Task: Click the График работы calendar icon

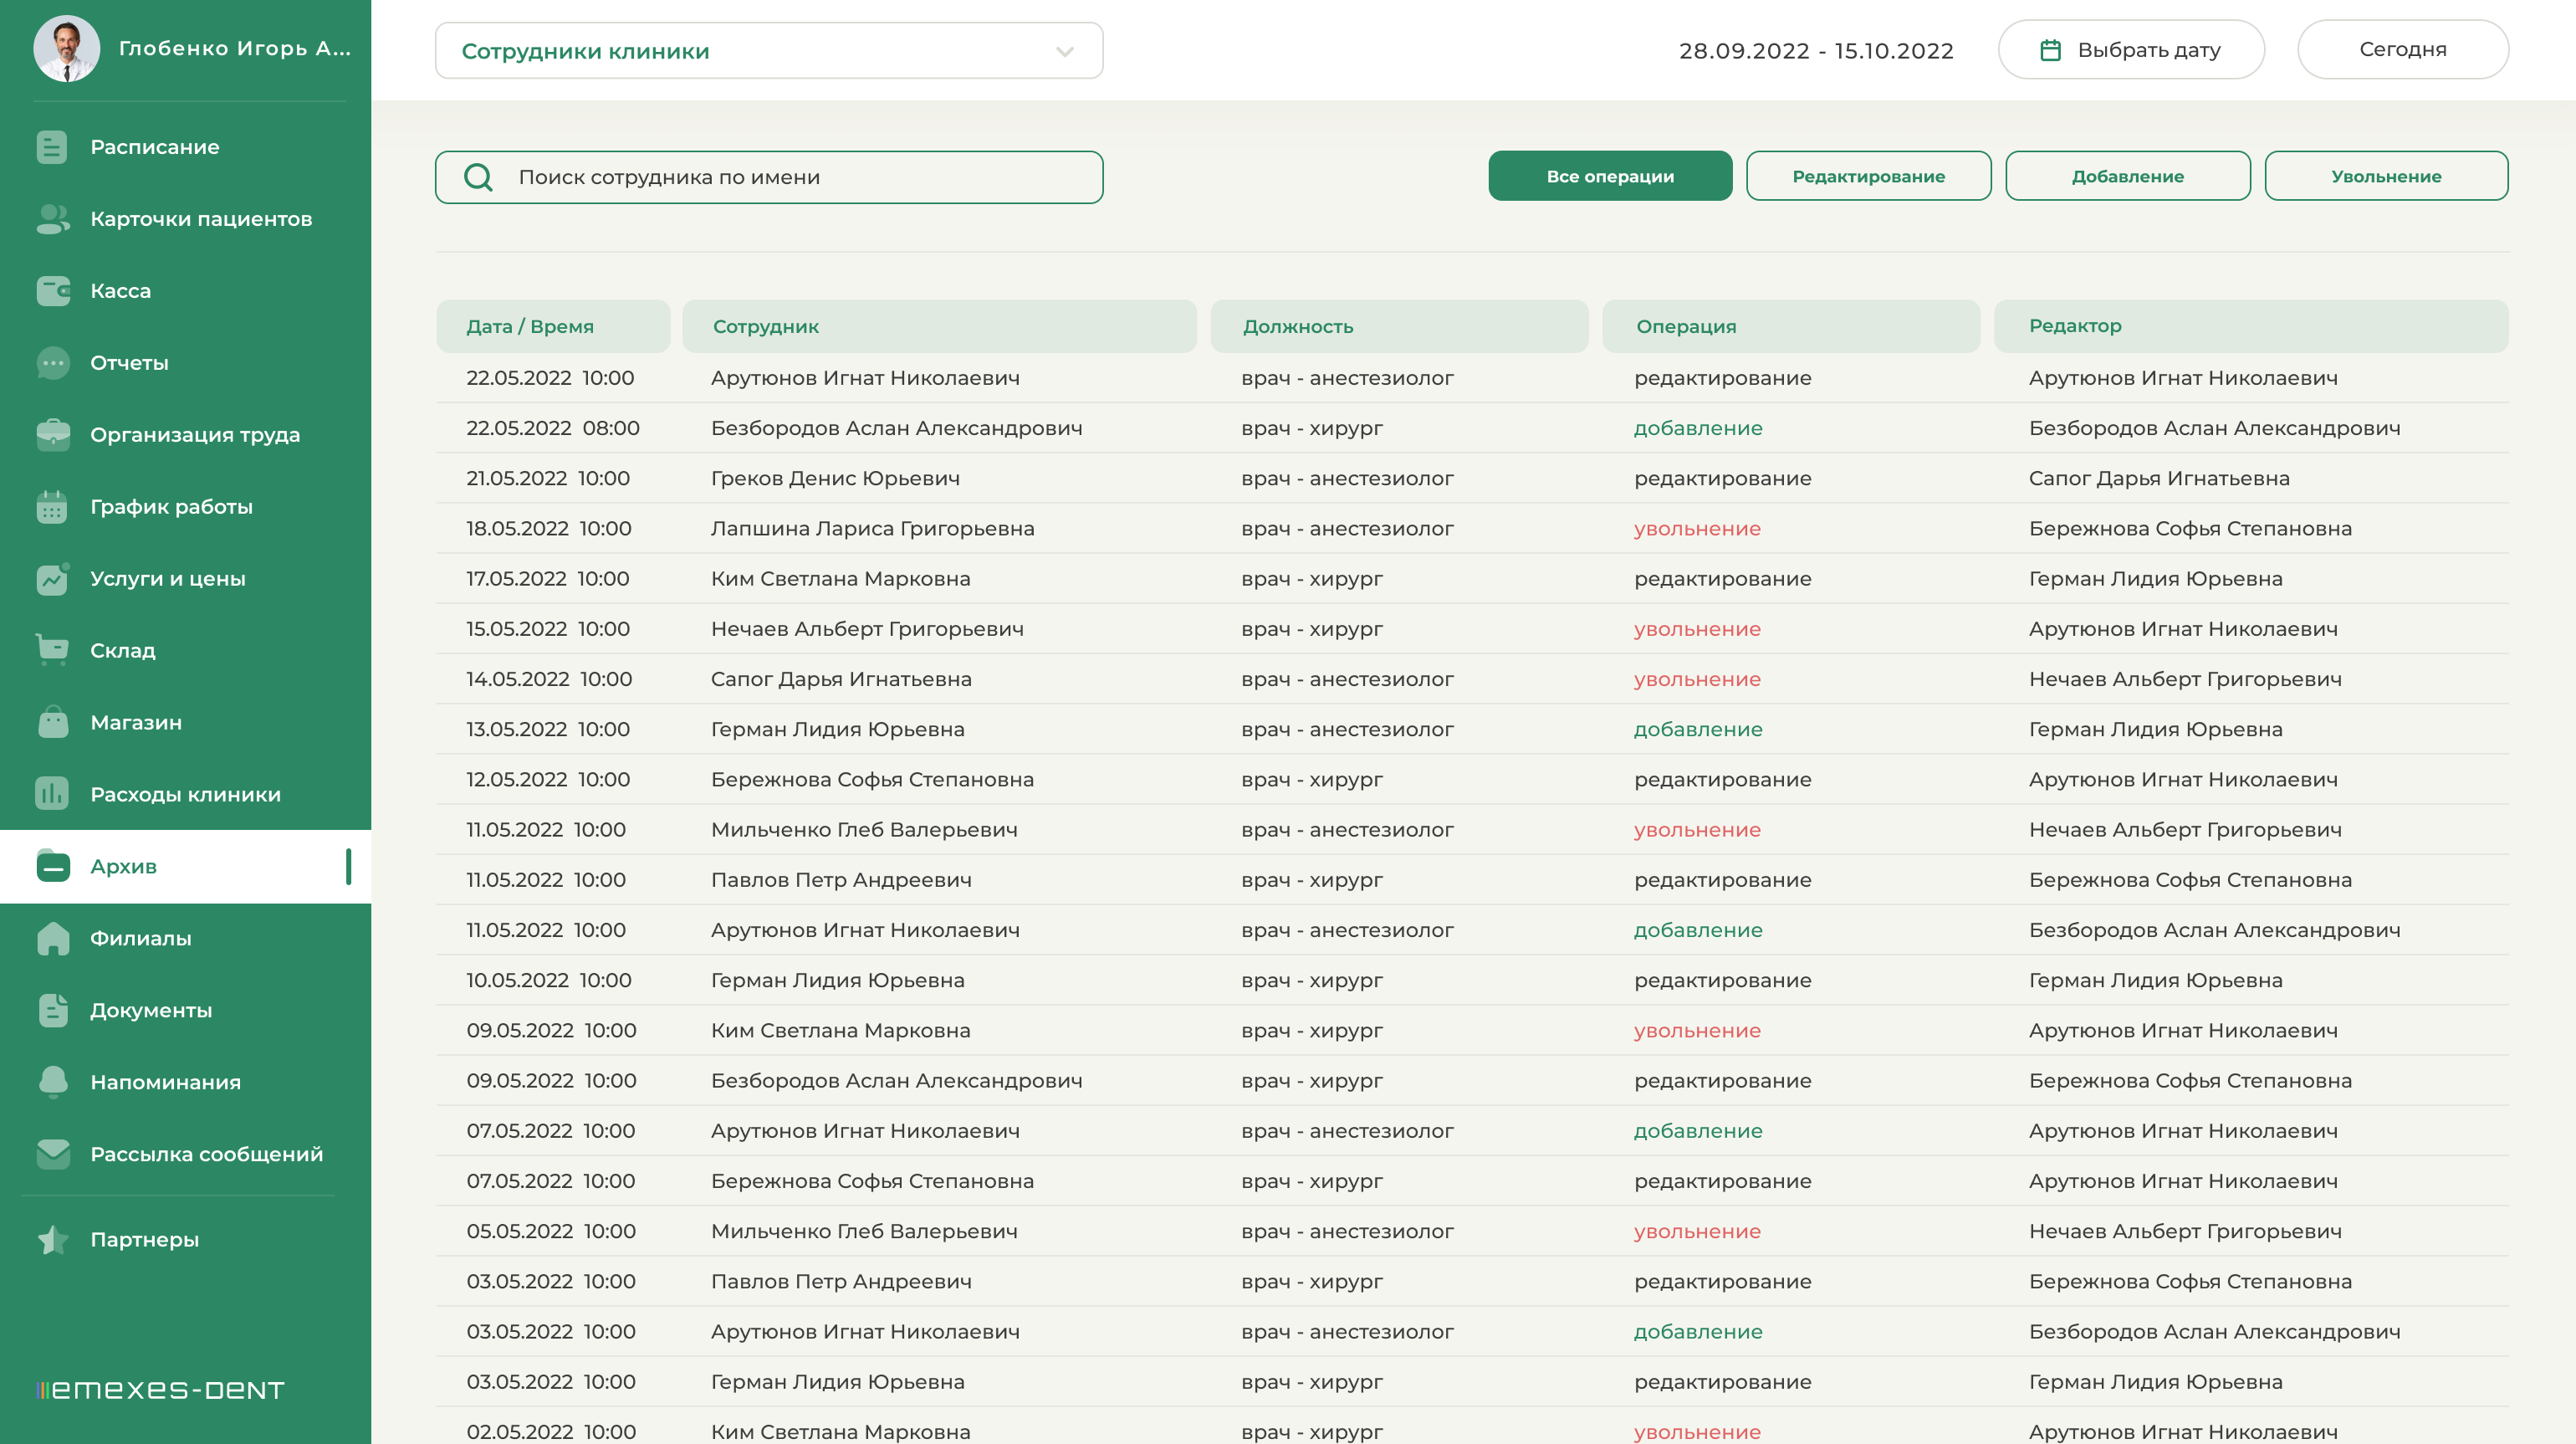Action: click(x=52, y=507)
